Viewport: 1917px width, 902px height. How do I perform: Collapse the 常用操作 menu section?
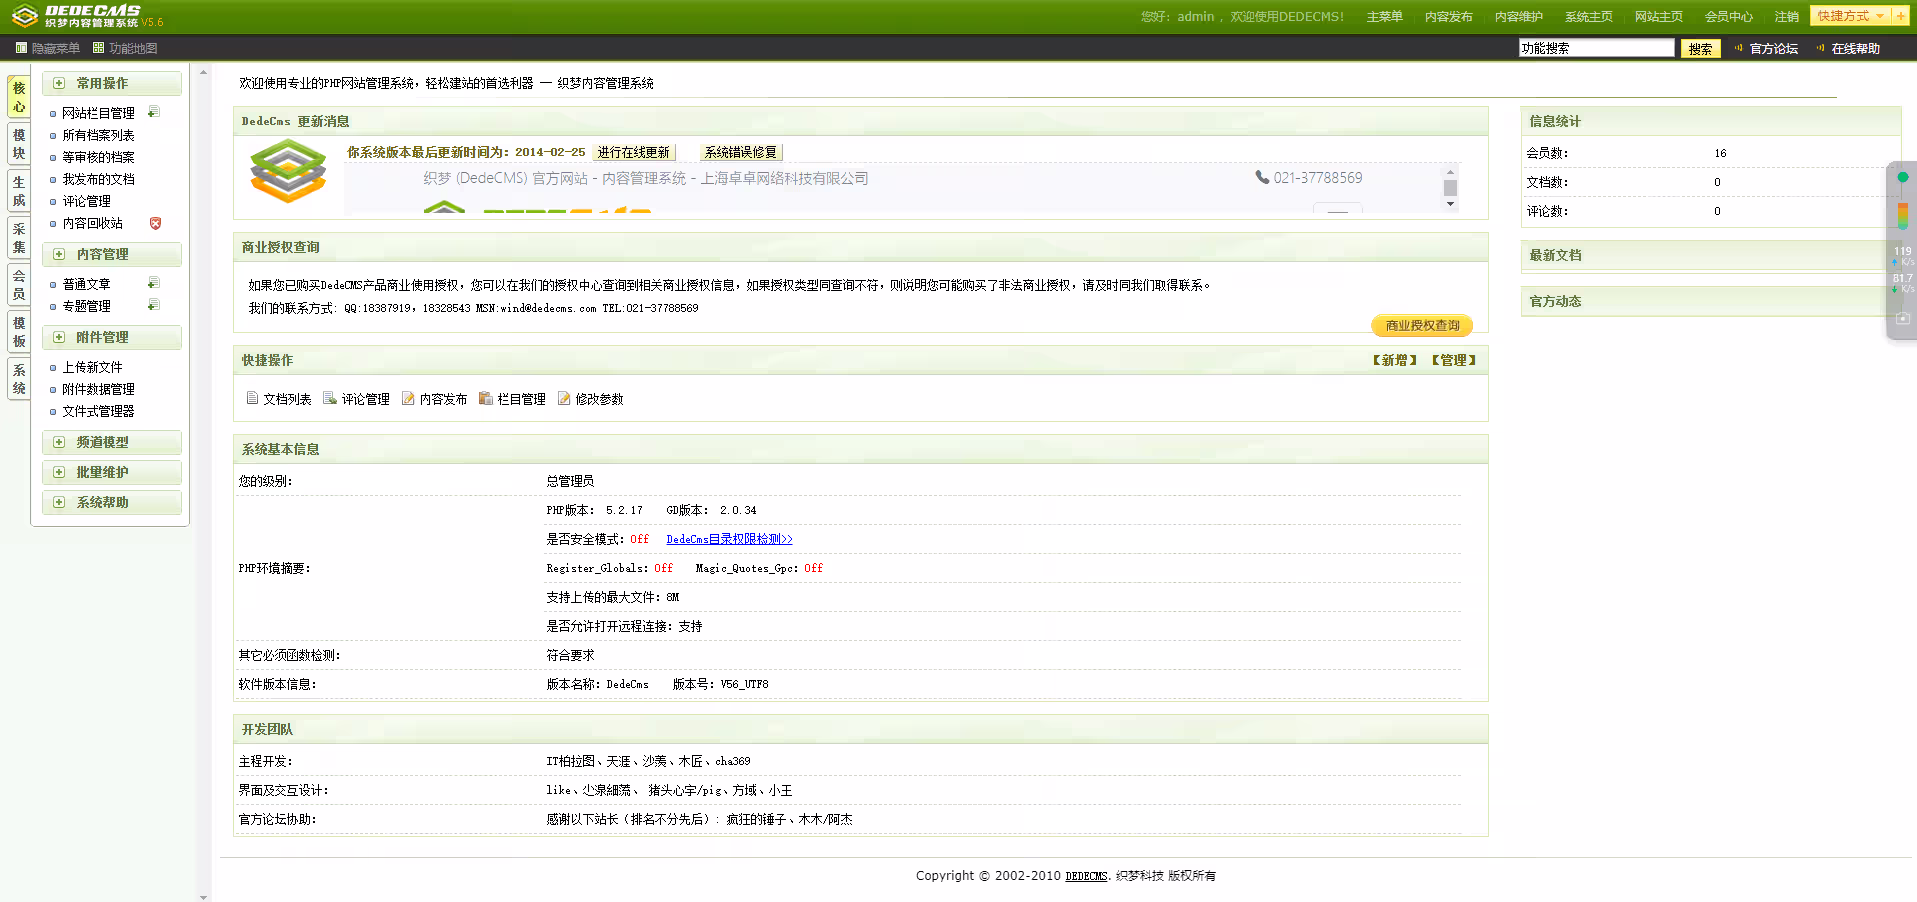[x=59, y=83]
